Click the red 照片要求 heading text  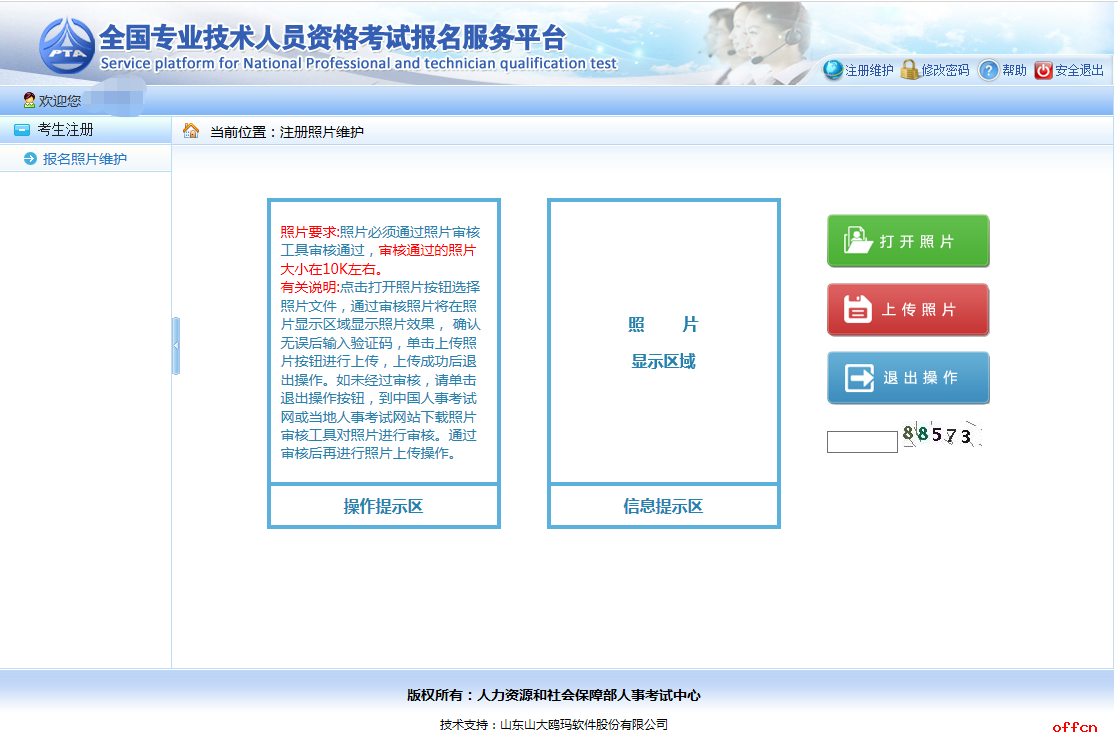coord(309,232)
